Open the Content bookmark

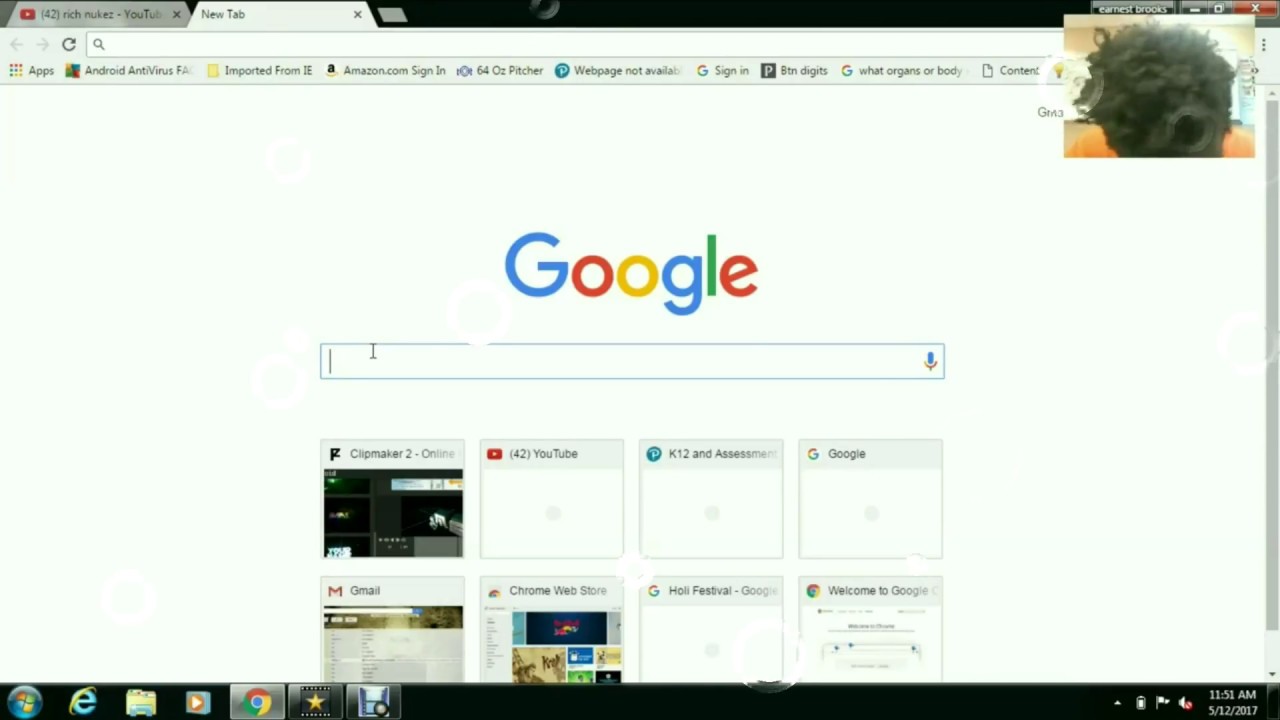1010,70
